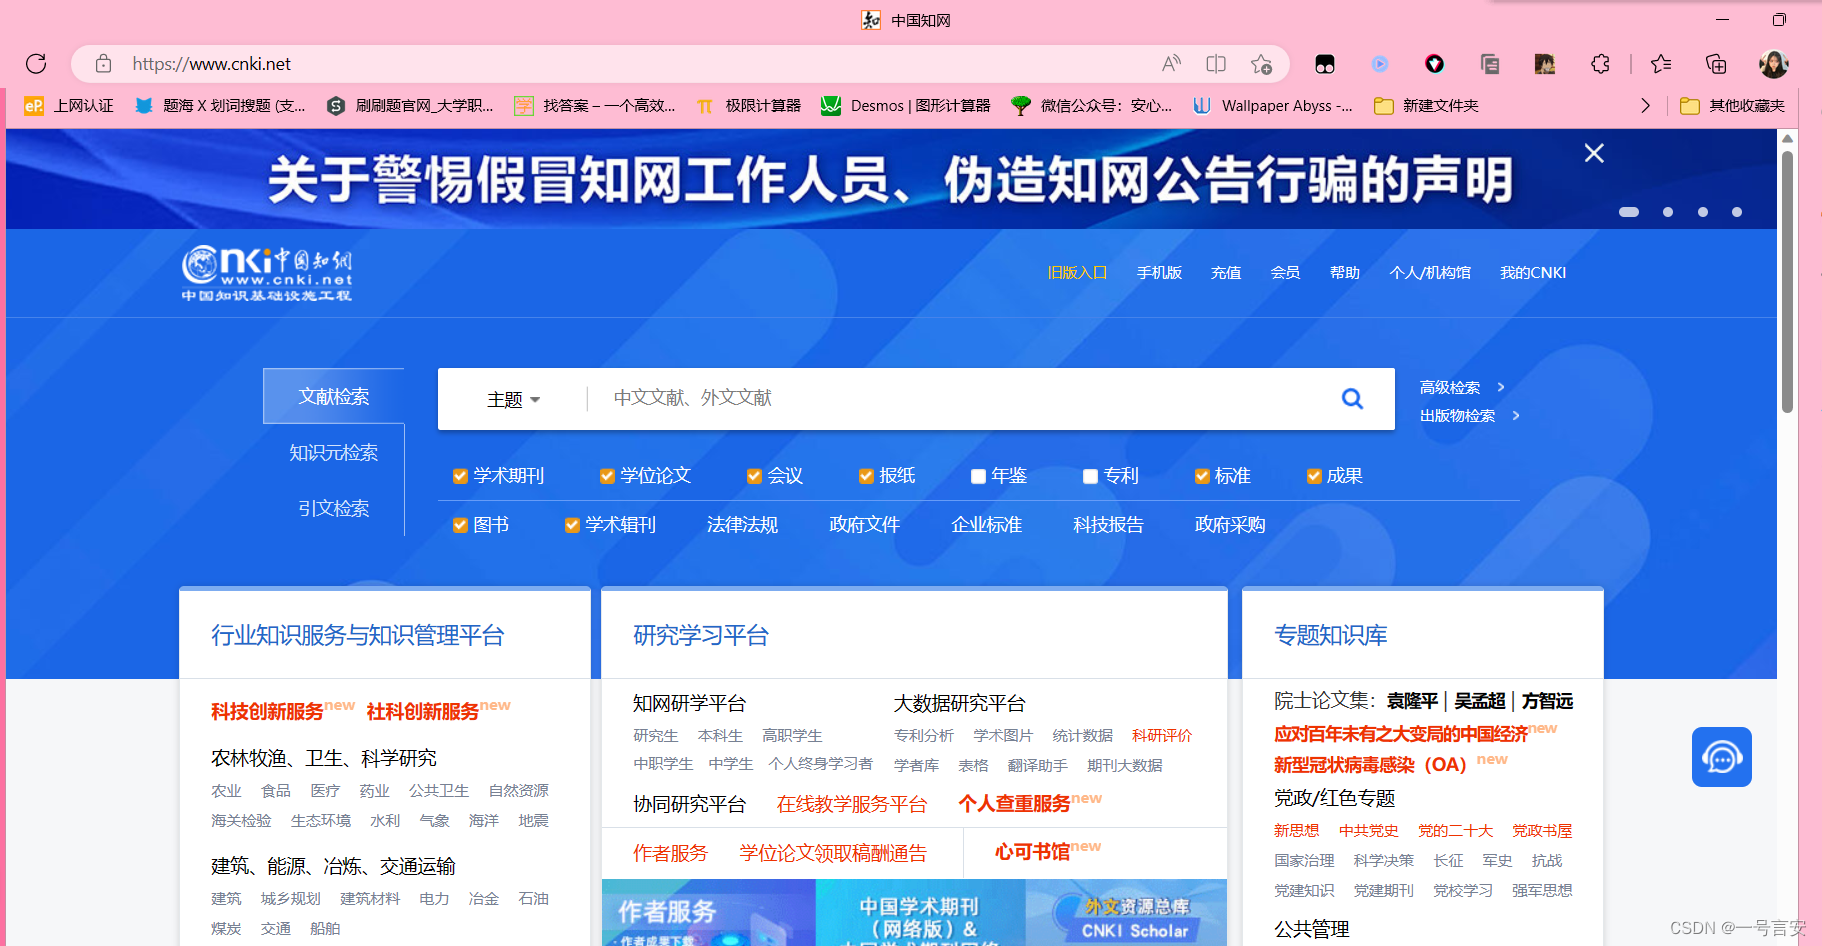Close the announcement banner with X
The width and height of the screenshot is (1822, 946).
pos(1594,153)
